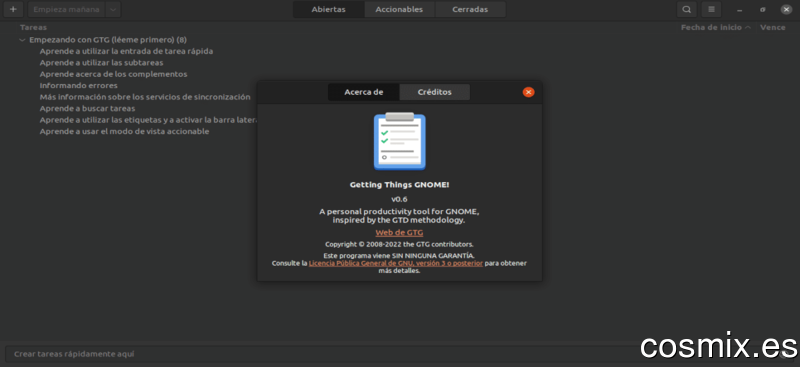Select the Empezando con GTG (léeme primero) row
This screenshot has width=800, height=367.
(x=108, y=40)
